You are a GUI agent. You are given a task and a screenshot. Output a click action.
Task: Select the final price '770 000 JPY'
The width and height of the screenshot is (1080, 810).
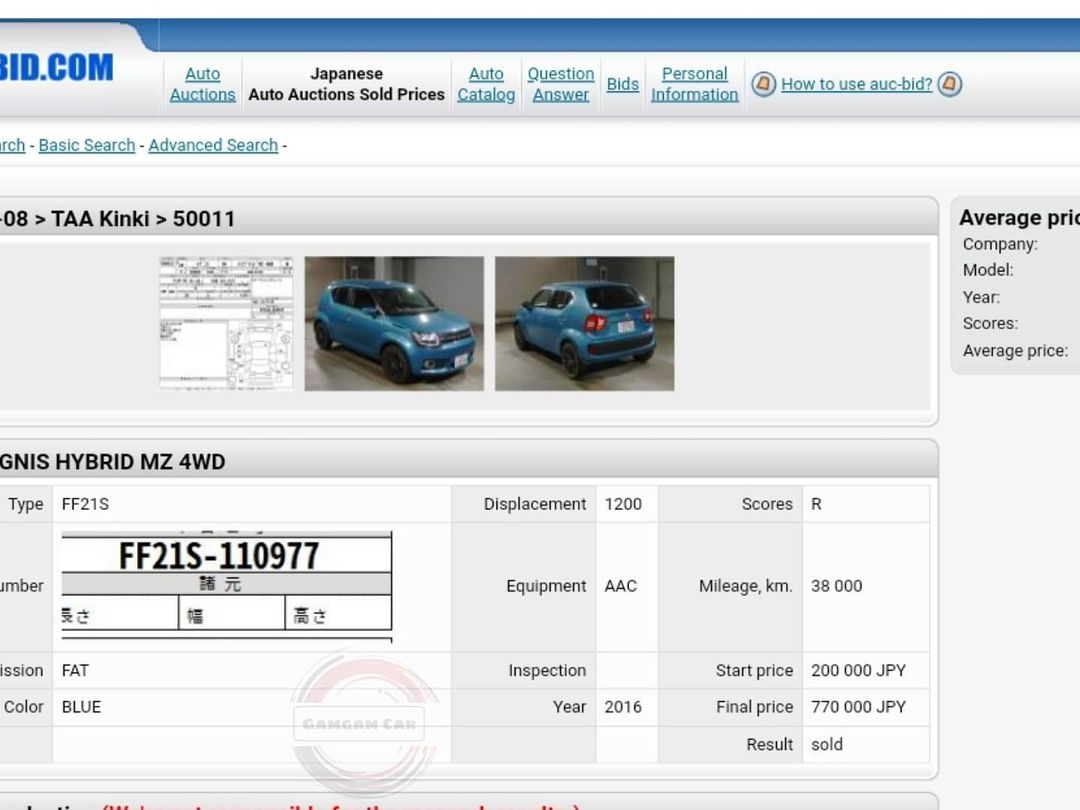858,707
